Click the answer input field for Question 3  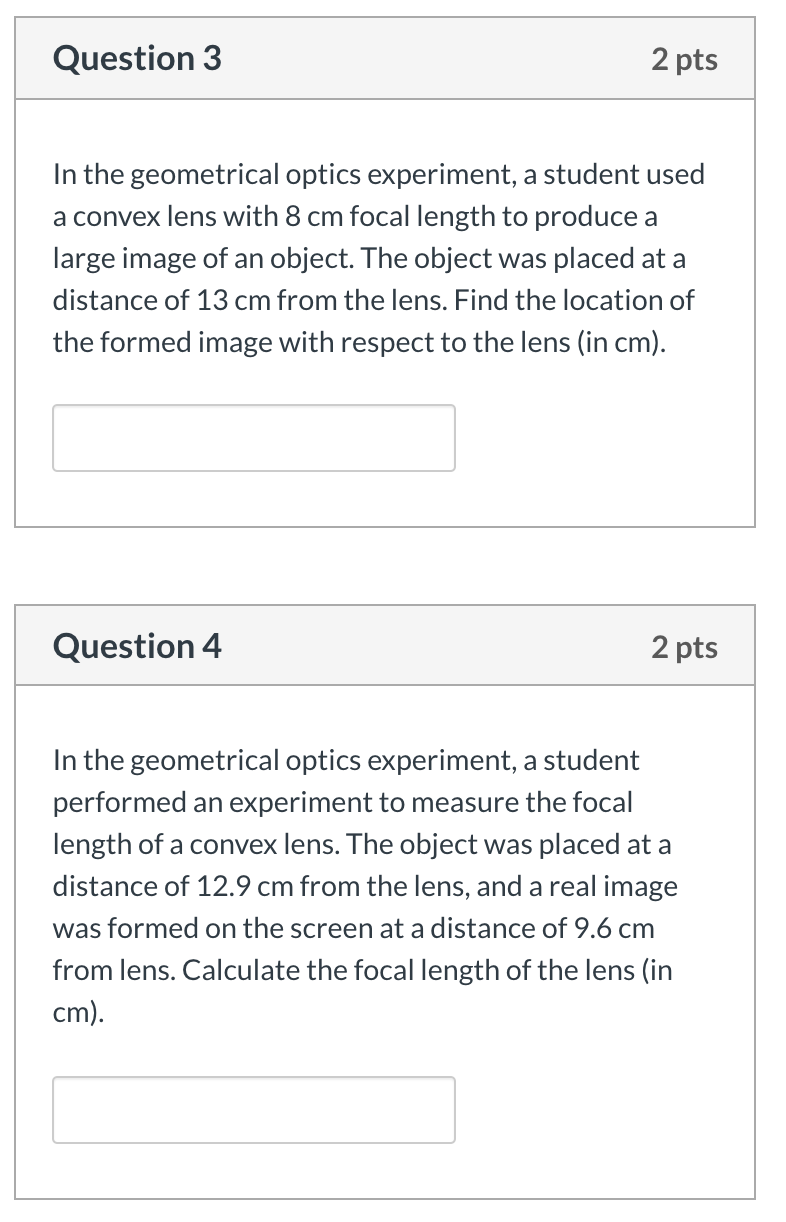point(253,437)
